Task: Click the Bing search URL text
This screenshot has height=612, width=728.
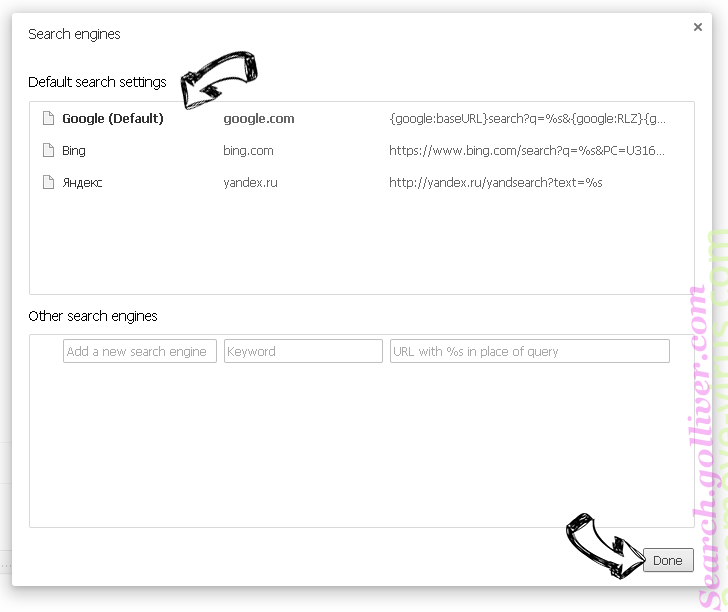Action: (527, 150)
